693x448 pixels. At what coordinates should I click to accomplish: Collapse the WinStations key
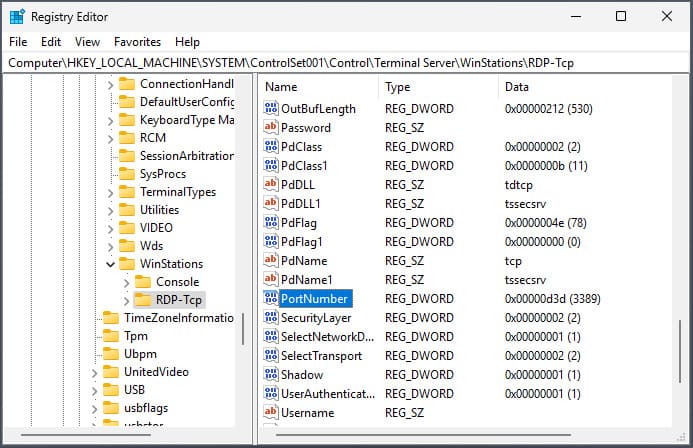pyautogui.click(x=110, y=264)
